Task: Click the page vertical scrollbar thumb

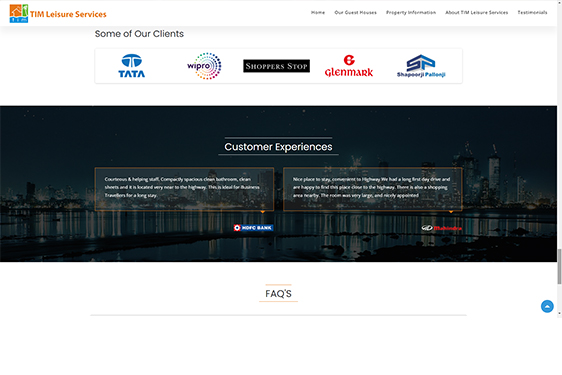Action: 559,266
